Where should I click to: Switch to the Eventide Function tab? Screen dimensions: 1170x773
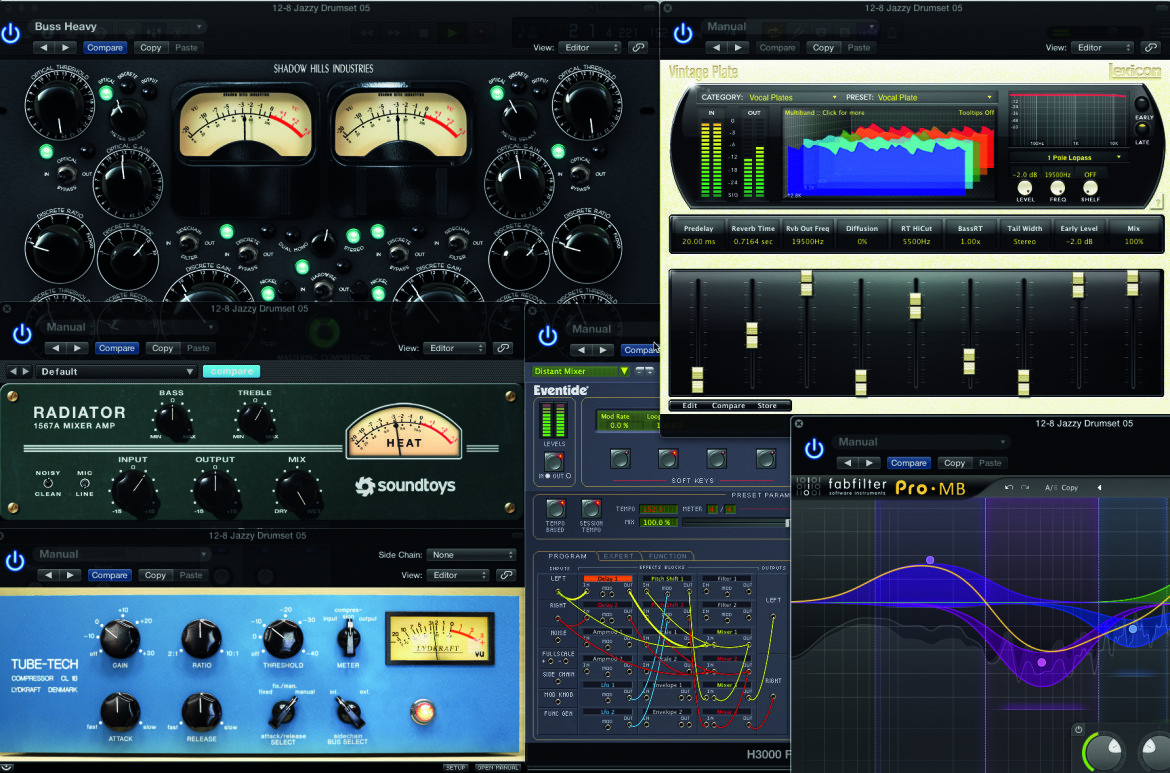pyautogui.click(x=668, y=556)
